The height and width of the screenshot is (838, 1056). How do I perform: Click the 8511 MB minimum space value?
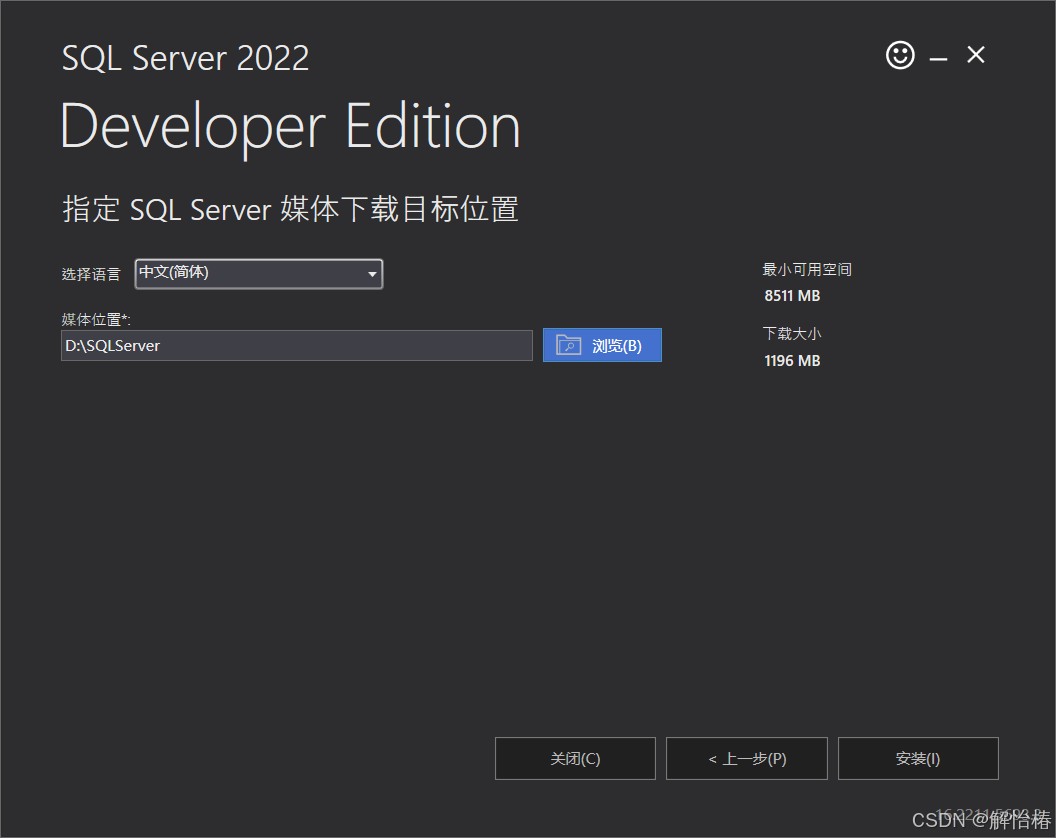pos(792,296)
